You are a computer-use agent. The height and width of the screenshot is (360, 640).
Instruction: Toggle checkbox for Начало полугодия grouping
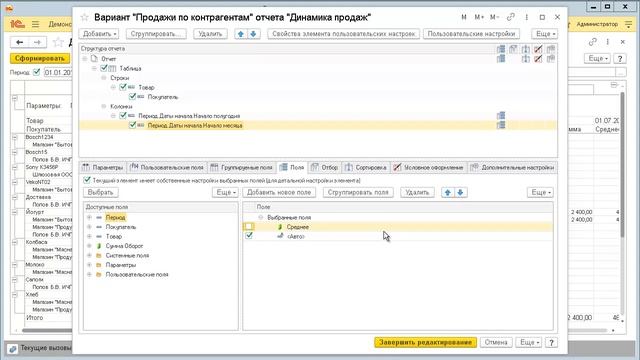click(x=123, y=116)
